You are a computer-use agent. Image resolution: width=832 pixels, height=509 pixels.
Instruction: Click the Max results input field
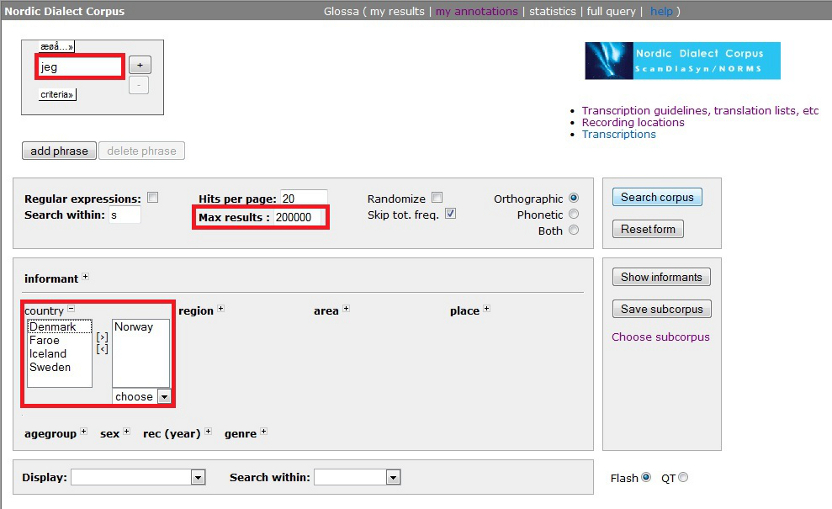pyautogui.click(x=299, y=217)
